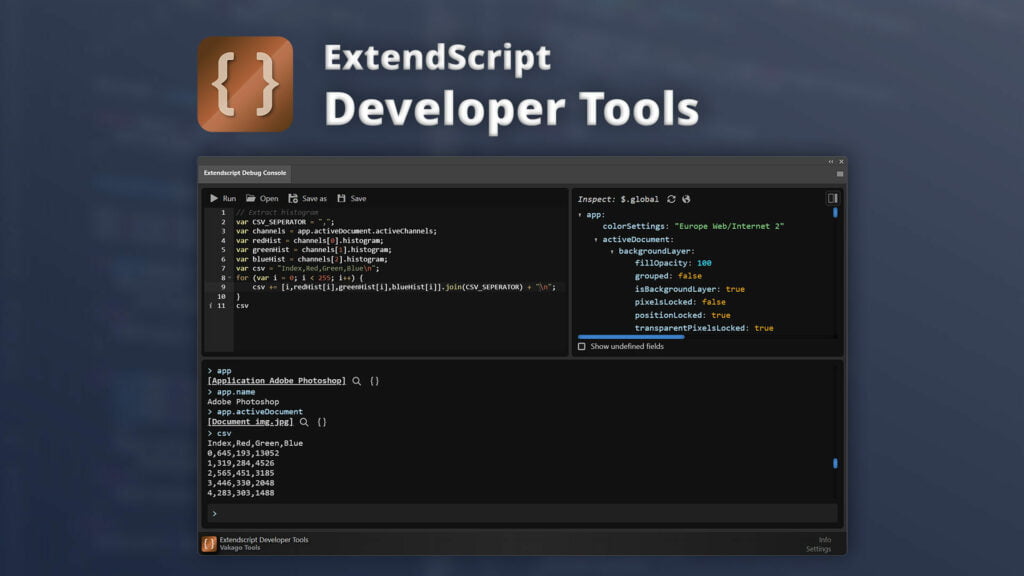
Task: Click the [Document img.jpg] result link
Action: pyautogui.click(x=251, y=422)
